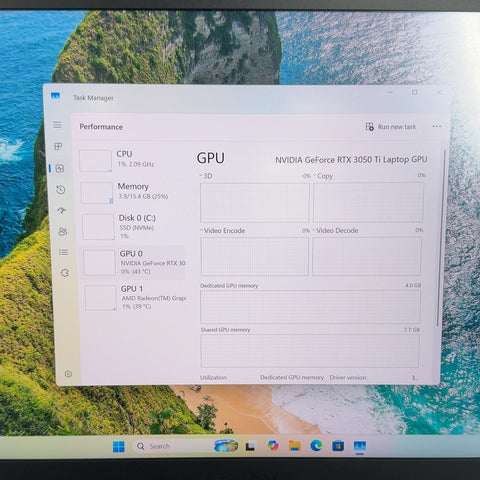
Task: Select the Memory performance item
Action: click(x=131, y=192)
